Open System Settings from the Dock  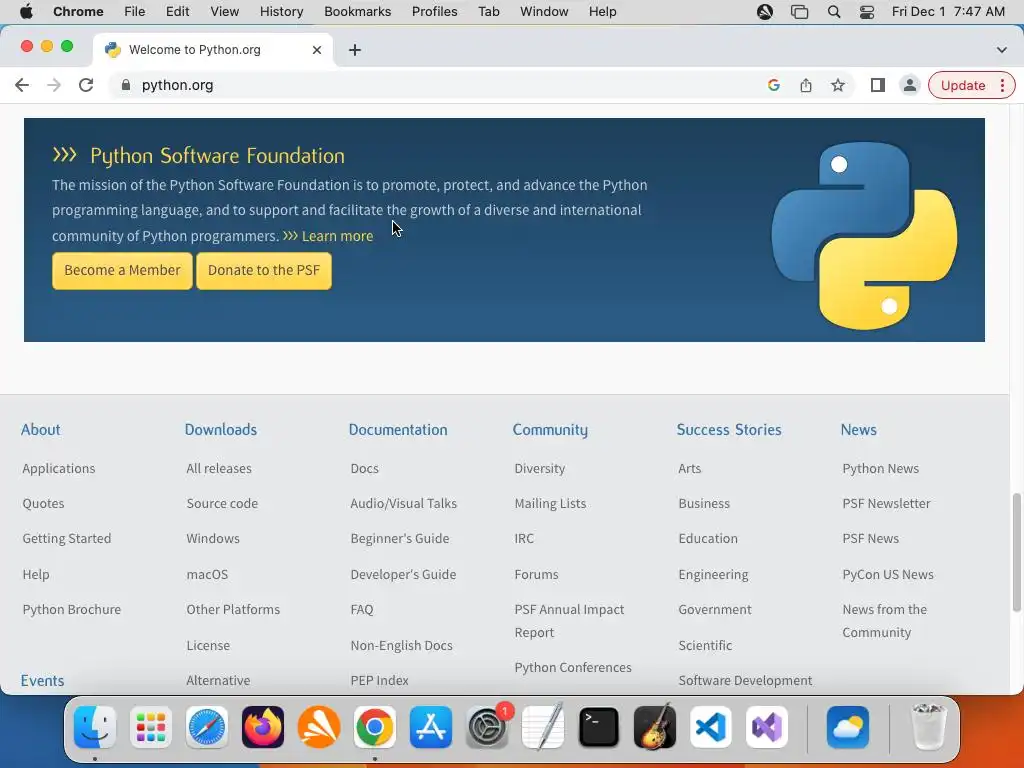coord(487,727)
